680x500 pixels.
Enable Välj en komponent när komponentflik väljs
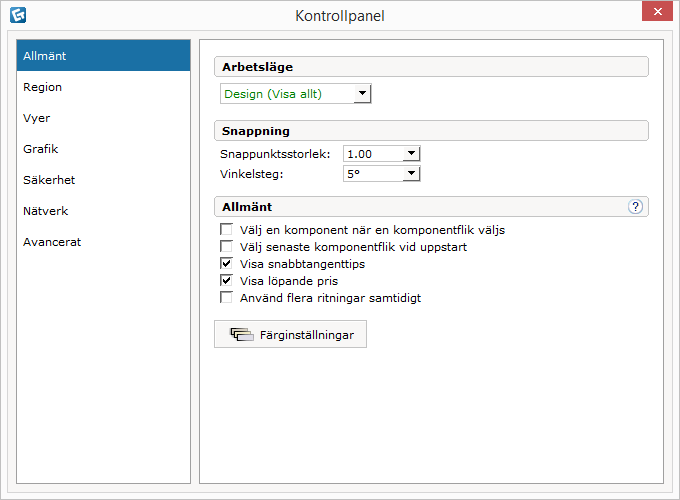(x=226, y=229)
